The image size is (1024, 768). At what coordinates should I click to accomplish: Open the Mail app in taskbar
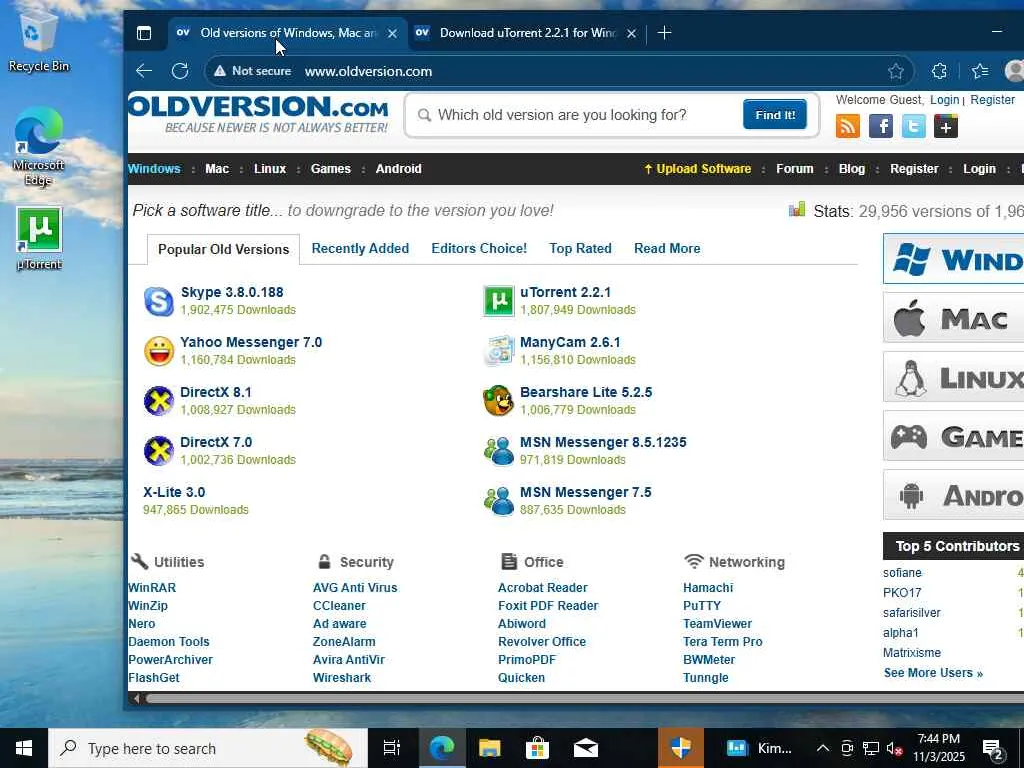click(585, 748)
